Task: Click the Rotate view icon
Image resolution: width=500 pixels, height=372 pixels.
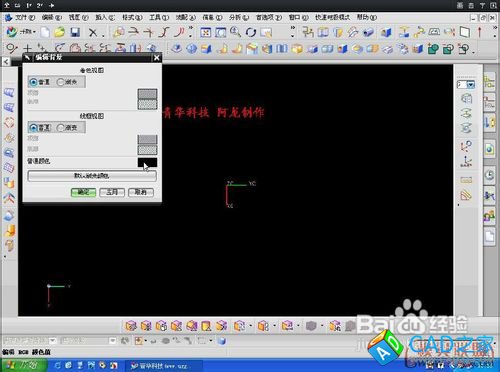Action: 251,32
